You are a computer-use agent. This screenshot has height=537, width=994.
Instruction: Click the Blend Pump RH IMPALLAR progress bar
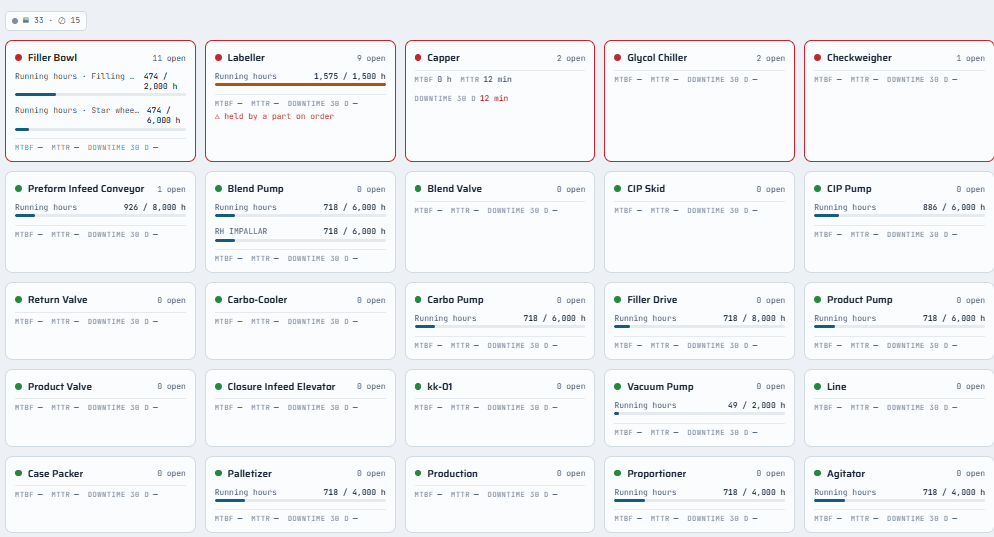(x=300, y=240)
